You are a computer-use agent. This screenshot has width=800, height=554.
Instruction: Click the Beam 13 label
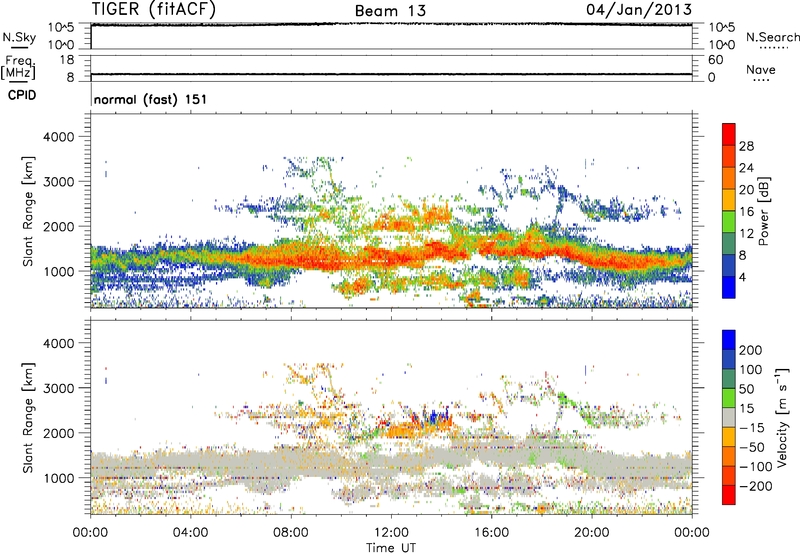coord(390,11)
